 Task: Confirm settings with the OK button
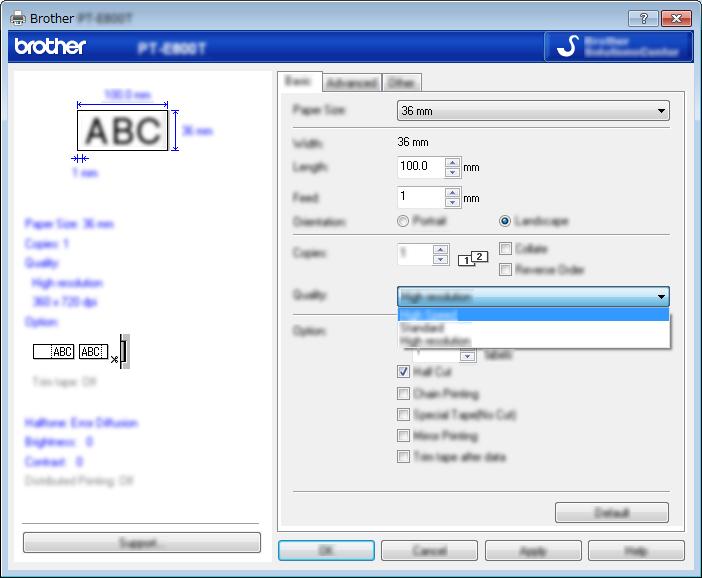pyautogui.click(x=326, y=550)
